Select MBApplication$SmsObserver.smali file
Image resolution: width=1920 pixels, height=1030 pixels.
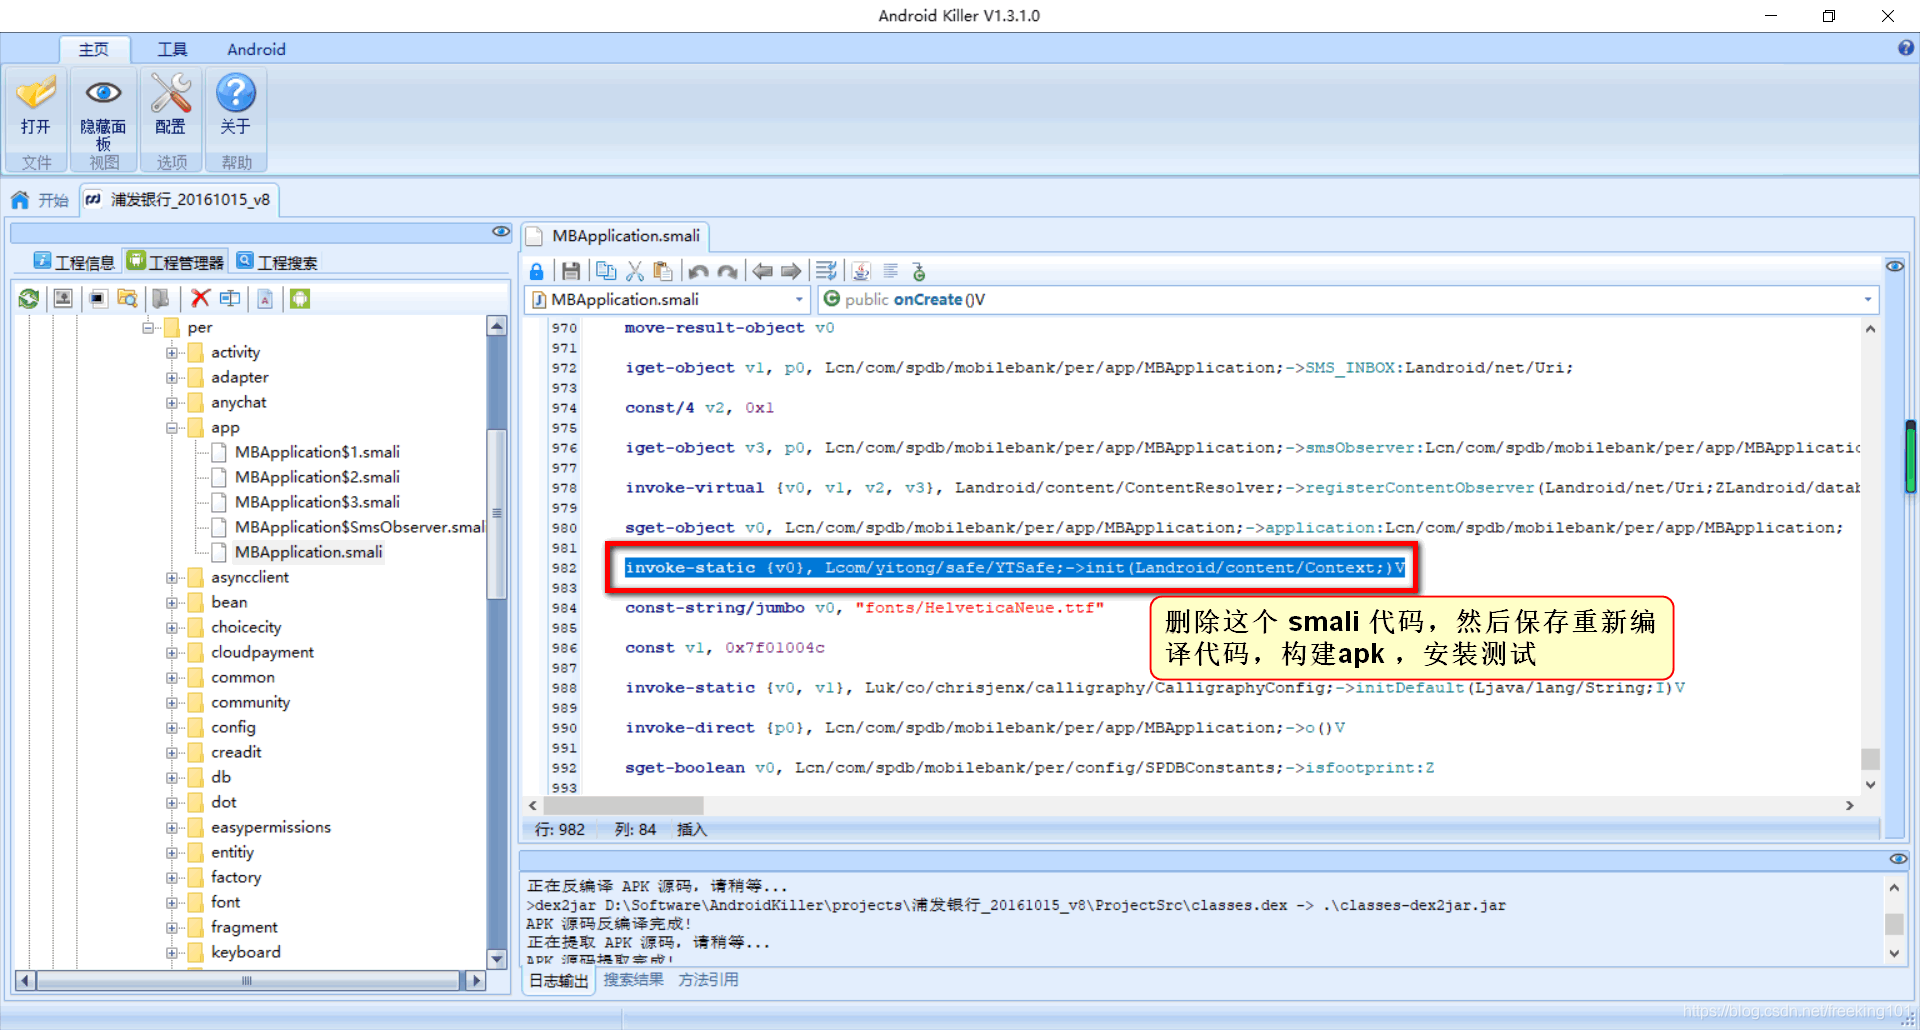(x=360, y=527)
